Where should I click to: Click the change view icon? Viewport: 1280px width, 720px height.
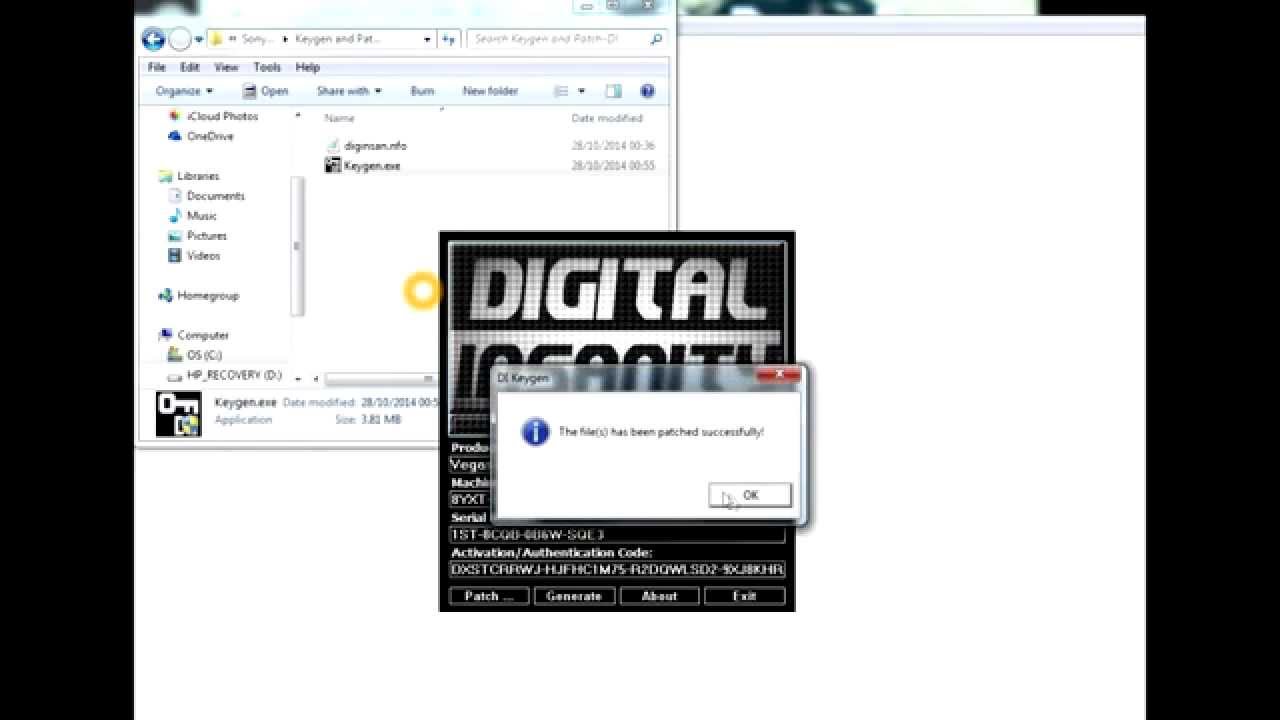(x=562, y=91)
